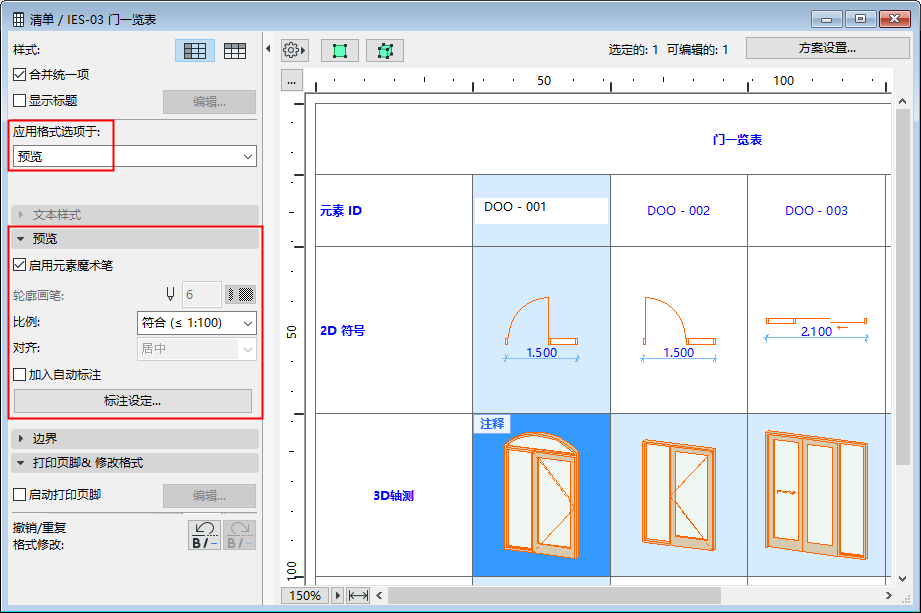Viewport: 921px width, 613px height.
Task: Select the first table style icon
Action: (x=195, y=51)
